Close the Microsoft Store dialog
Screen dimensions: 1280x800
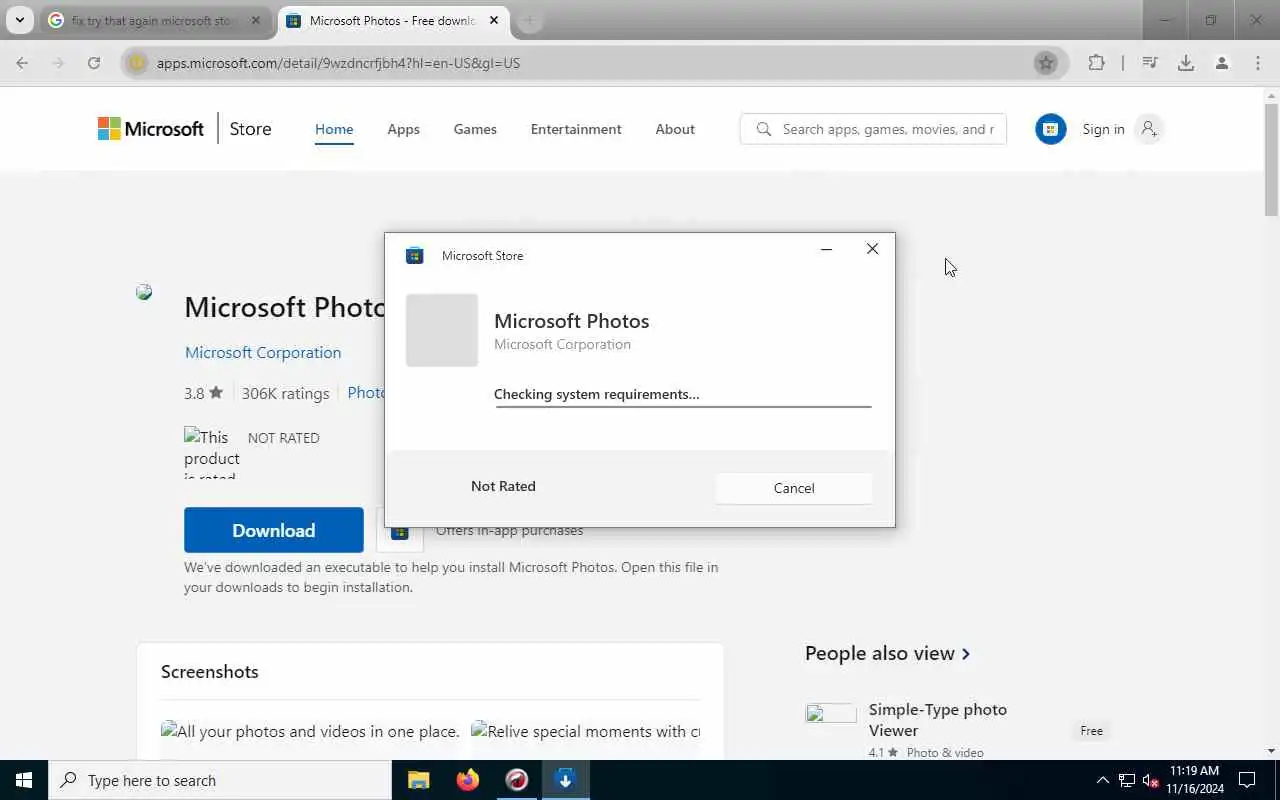872,249
